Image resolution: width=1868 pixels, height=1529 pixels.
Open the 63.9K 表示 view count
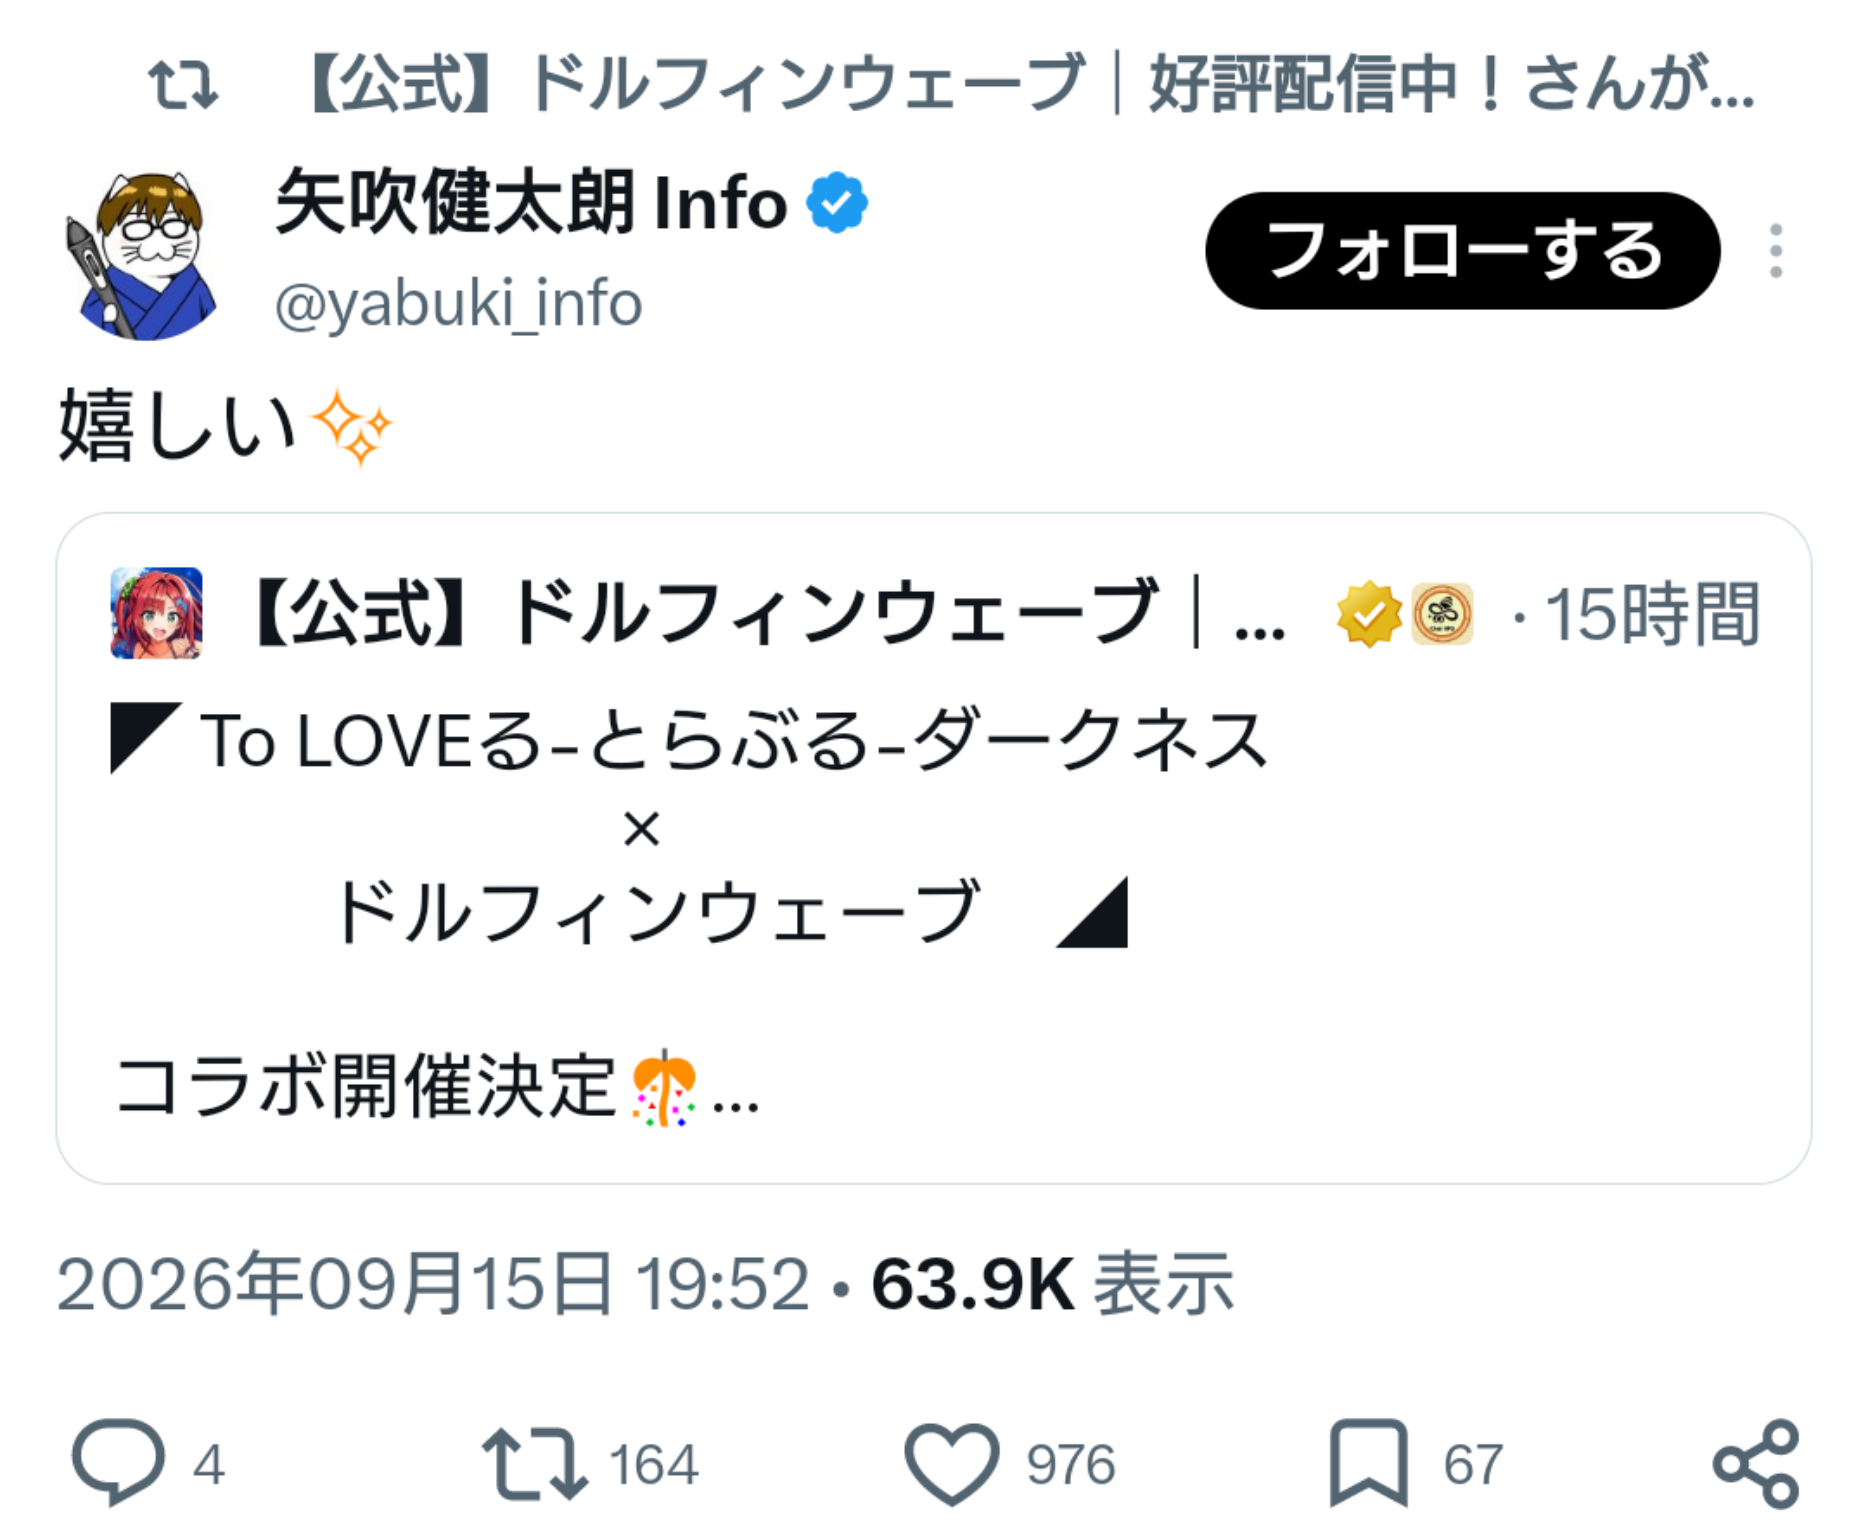[1053, 1283]
